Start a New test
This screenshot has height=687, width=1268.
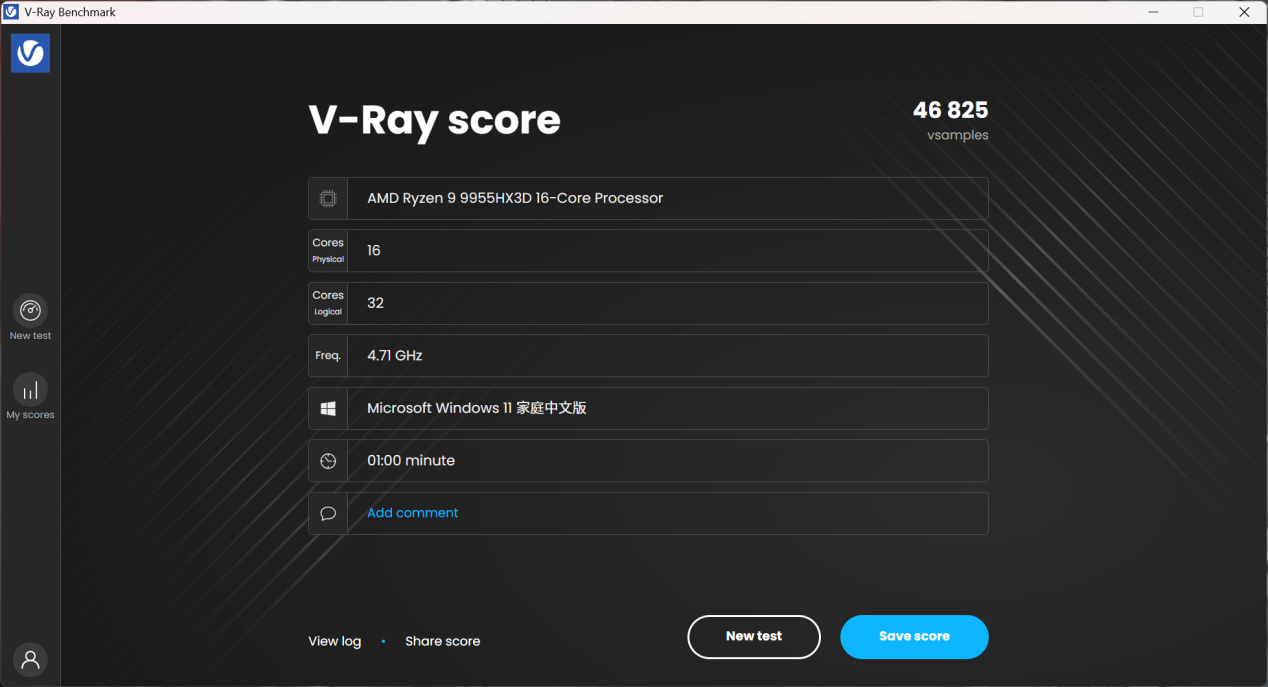pos(753,637)
